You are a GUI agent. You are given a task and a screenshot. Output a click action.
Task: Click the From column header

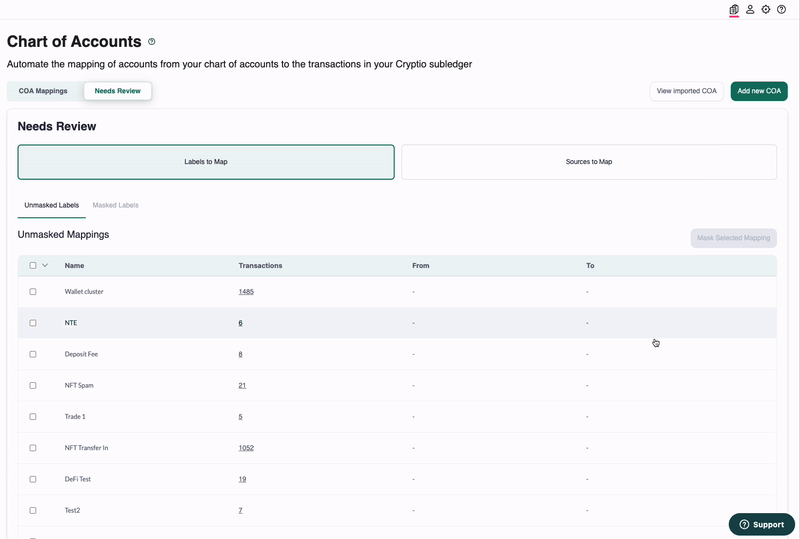(x=420, y=265)
